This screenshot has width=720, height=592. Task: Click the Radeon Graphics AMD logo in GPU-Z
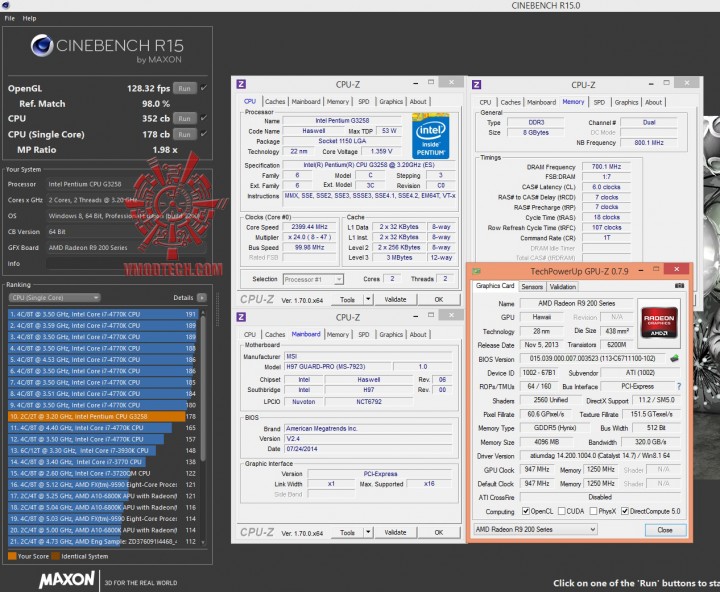pos(659,321)
